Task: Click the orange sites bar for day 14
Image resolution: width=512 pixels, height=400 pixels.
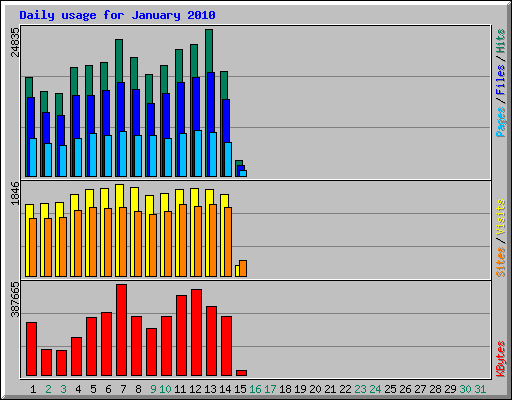Action: coord(228,242)
